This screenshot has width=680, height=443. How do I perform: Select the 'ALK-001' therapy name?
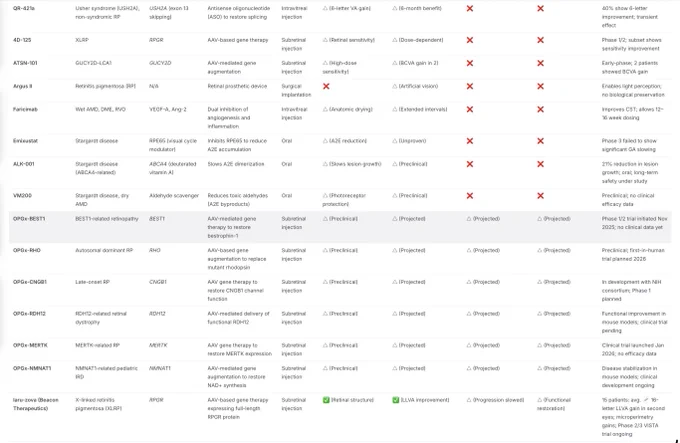coord(24,164)
